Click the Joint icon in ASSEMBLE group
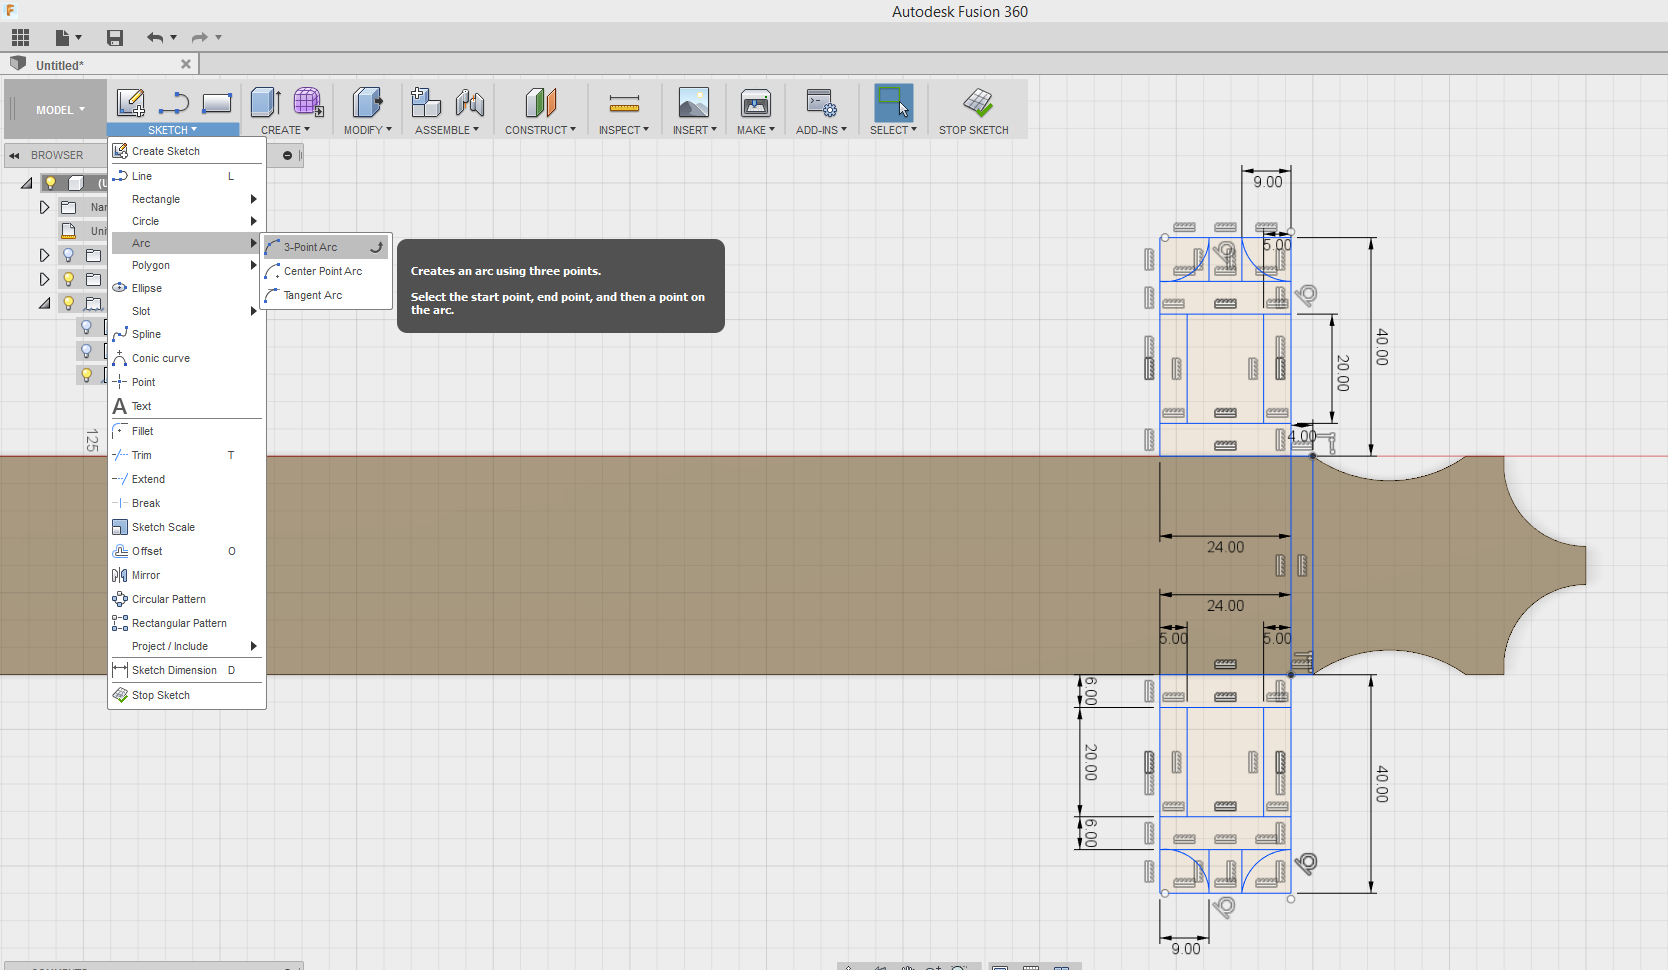Viewport: 1668px width, 970px height. [469, 102]
